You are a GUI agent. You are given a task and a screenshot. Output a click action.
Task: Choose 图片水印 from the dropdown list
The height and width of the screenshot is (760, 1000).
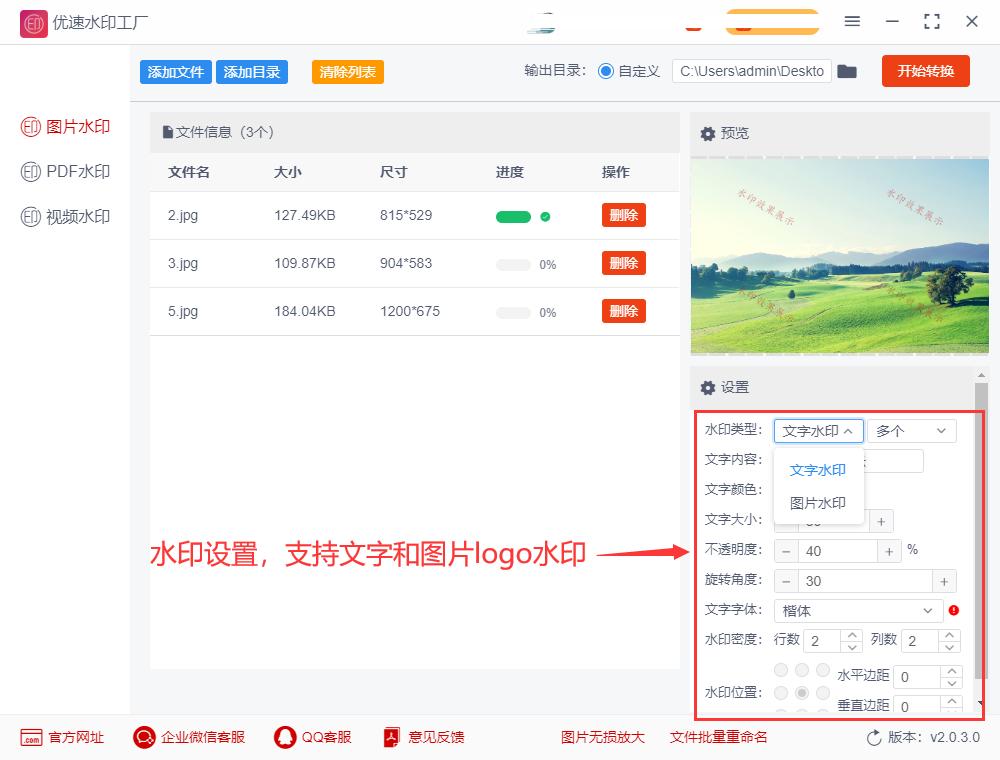[818, 503]
